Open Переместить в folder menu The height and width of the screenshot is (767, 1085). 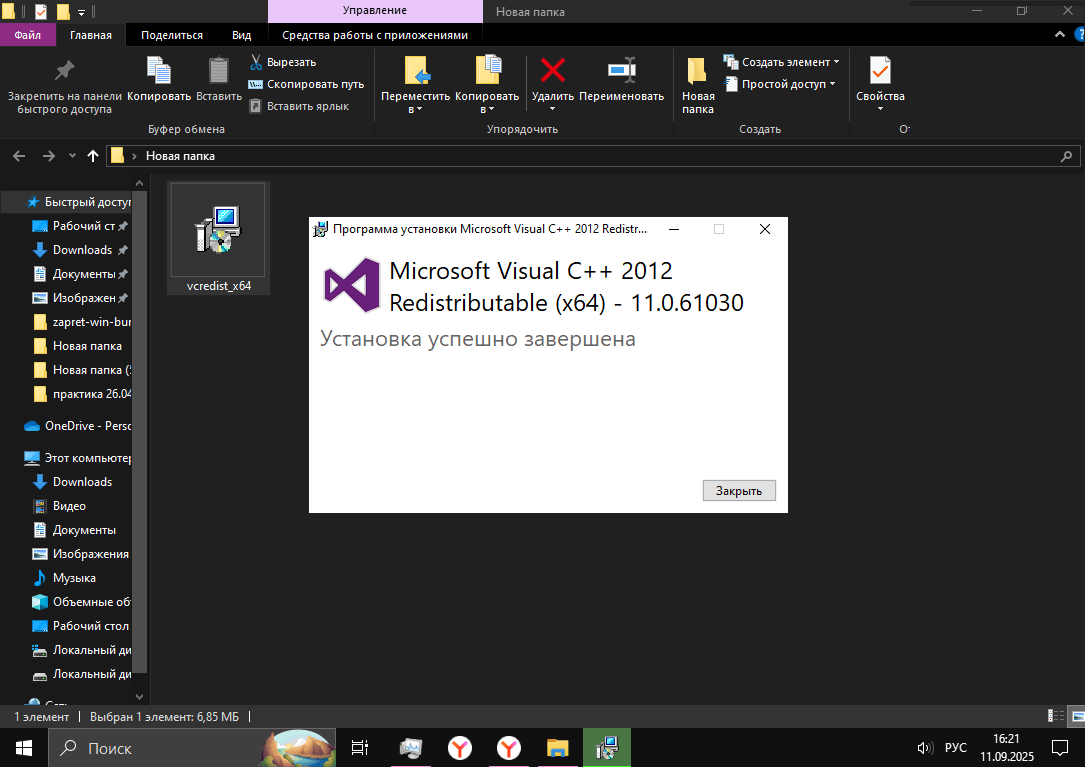415,84
